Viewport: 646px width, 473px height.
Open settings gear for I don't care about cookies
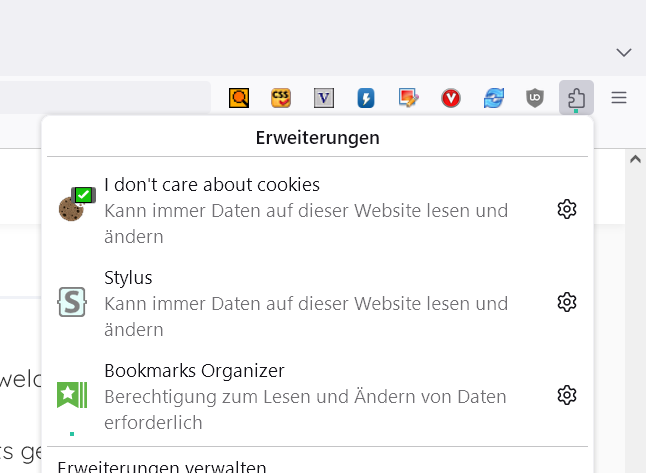click(x=567, y=209)
